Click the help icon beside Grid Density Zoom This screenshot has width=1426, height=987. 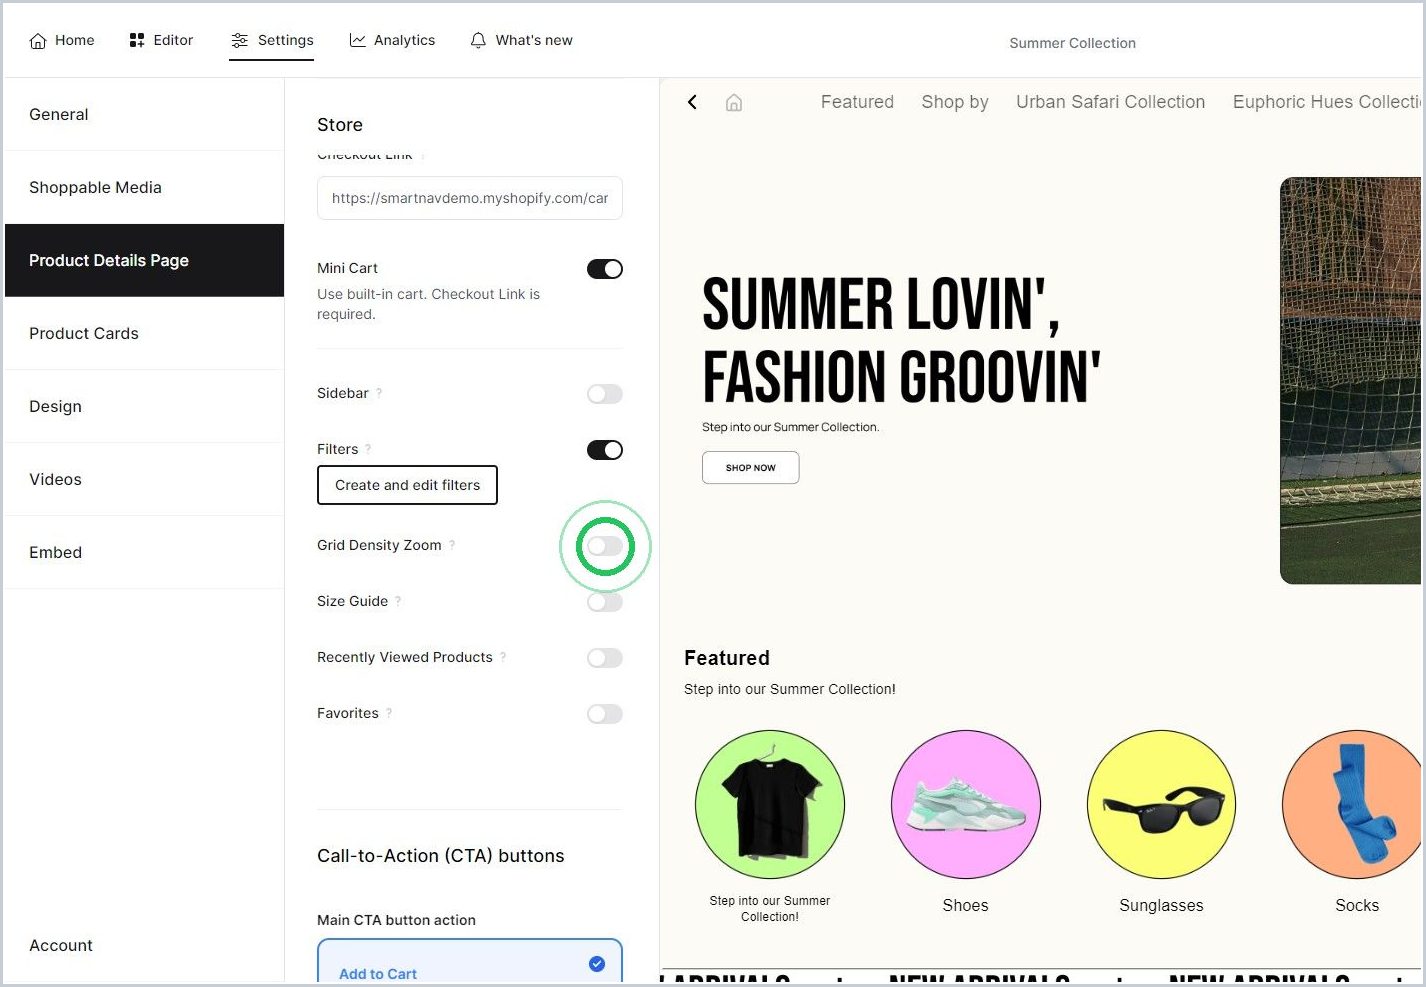[452, 545]
